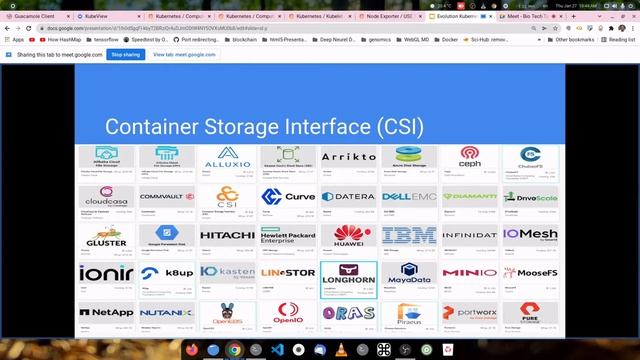The image size is (640, 360).
Task: Open the How HashMap bookmark
Action: pos(61,40)
